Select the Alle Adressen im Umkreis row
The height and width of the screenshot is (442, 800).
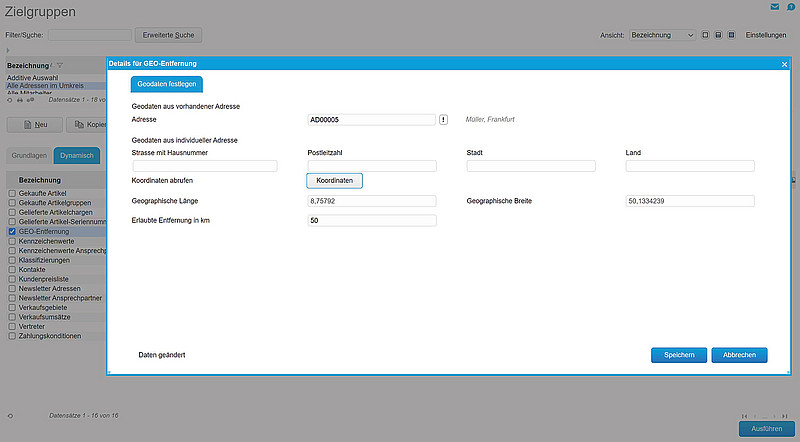point(56,86)
